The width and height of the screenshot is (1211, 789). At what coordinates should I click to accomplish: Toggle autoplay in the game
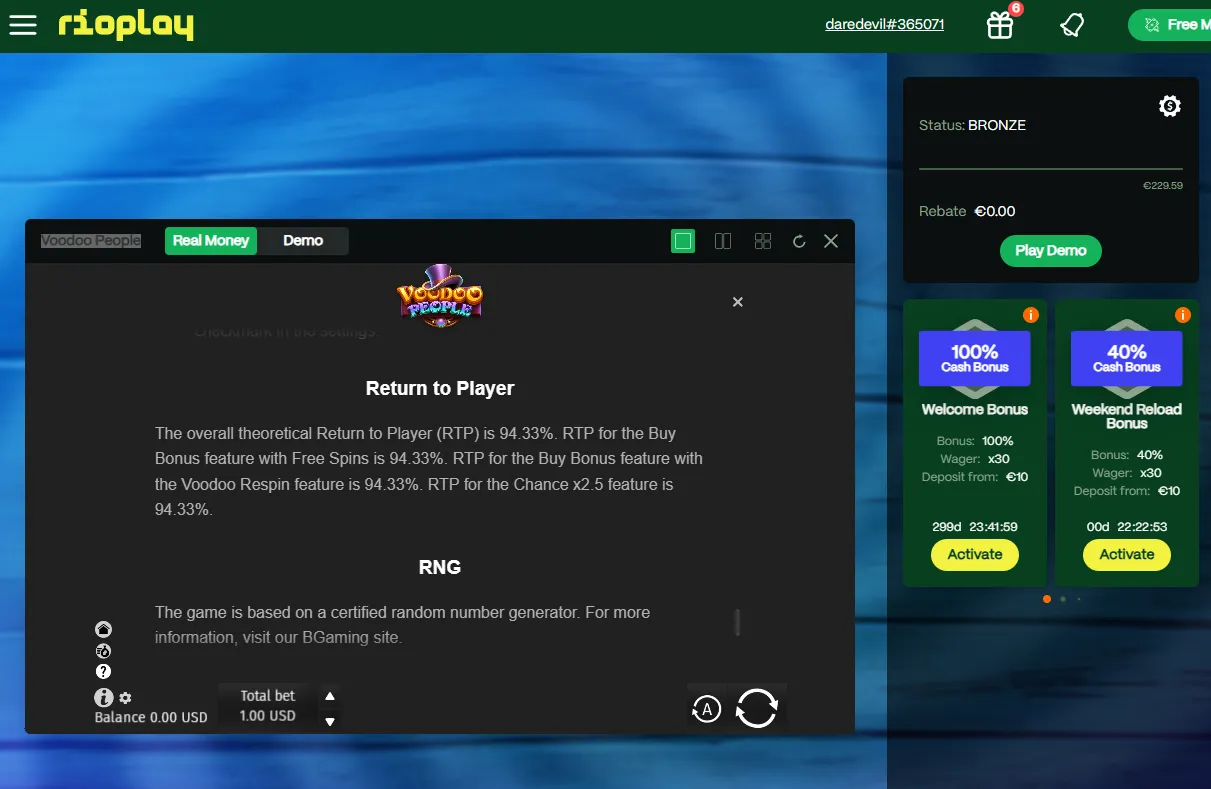coord(707,709)
